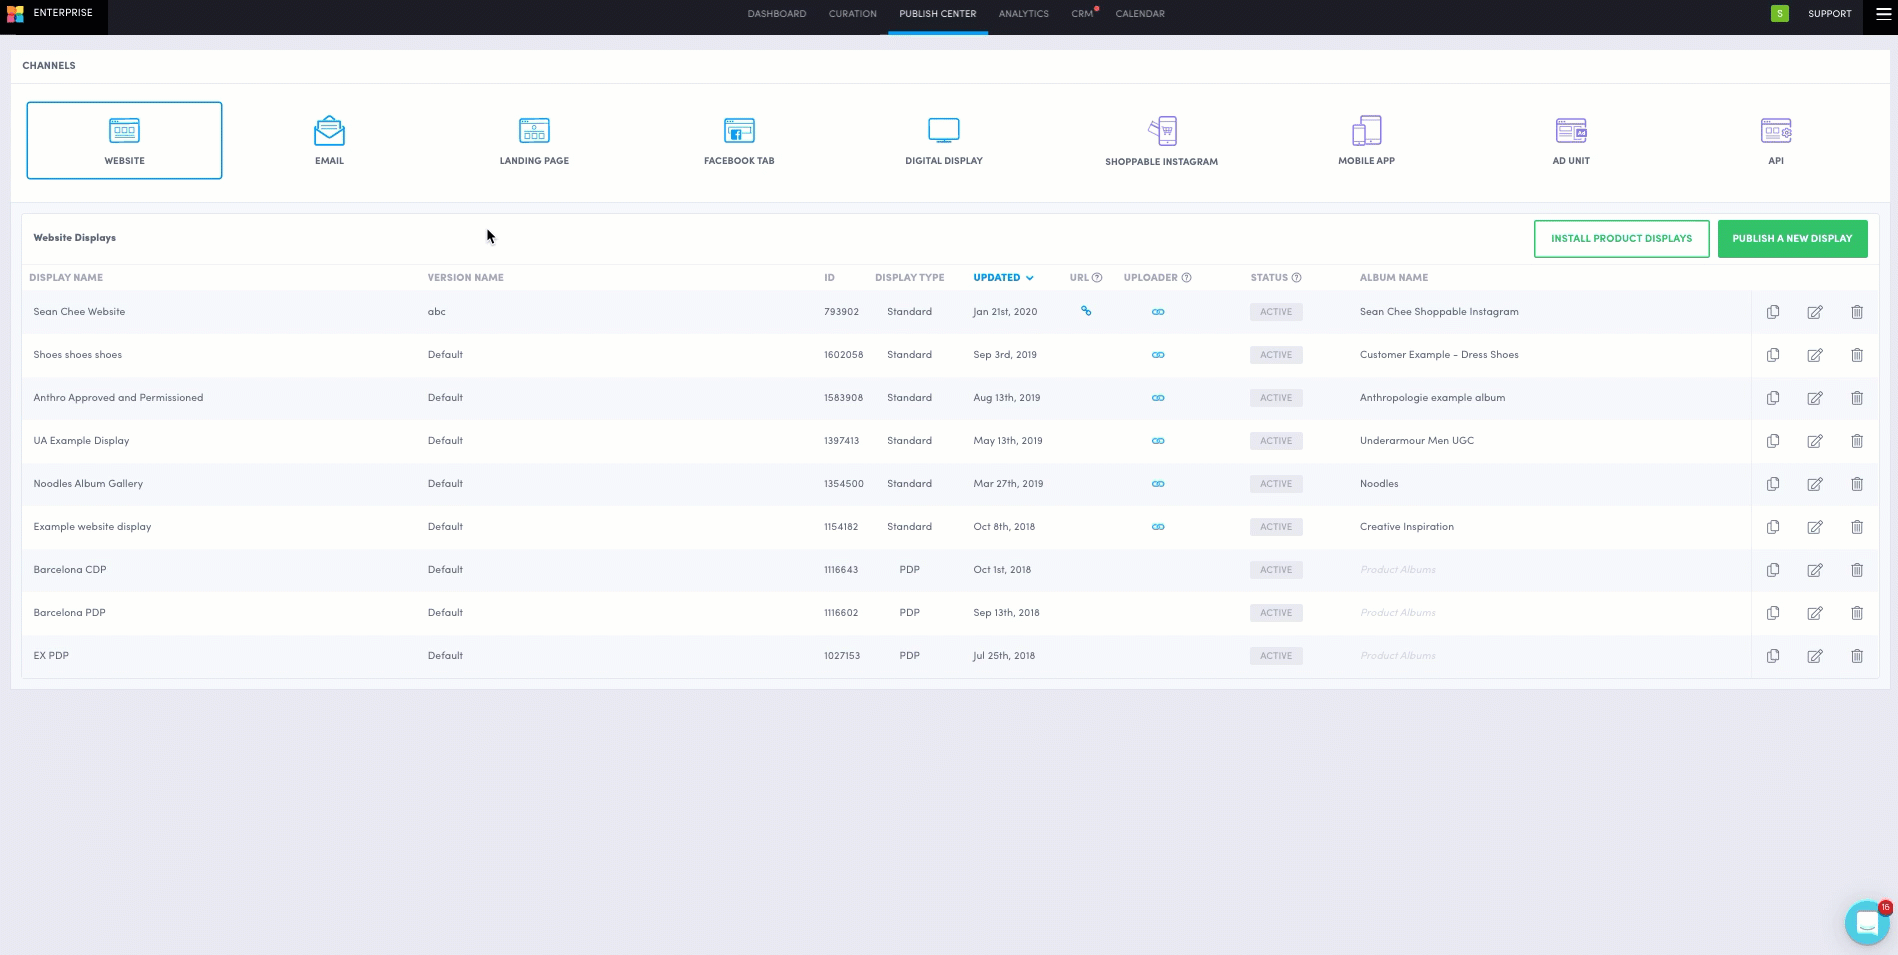Delete the Sean Chee Website display

point(1856,312)
